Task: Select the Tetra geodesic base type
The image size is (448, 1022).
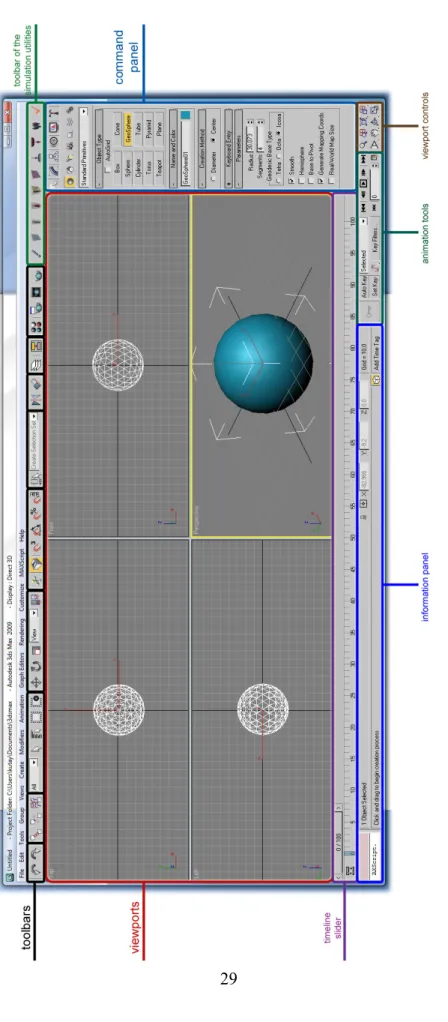Action: [x=279, y=180]
